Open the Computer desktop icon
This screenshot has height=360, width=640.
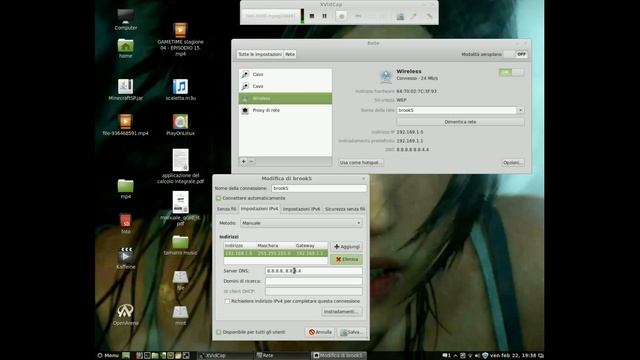[125, 19]
